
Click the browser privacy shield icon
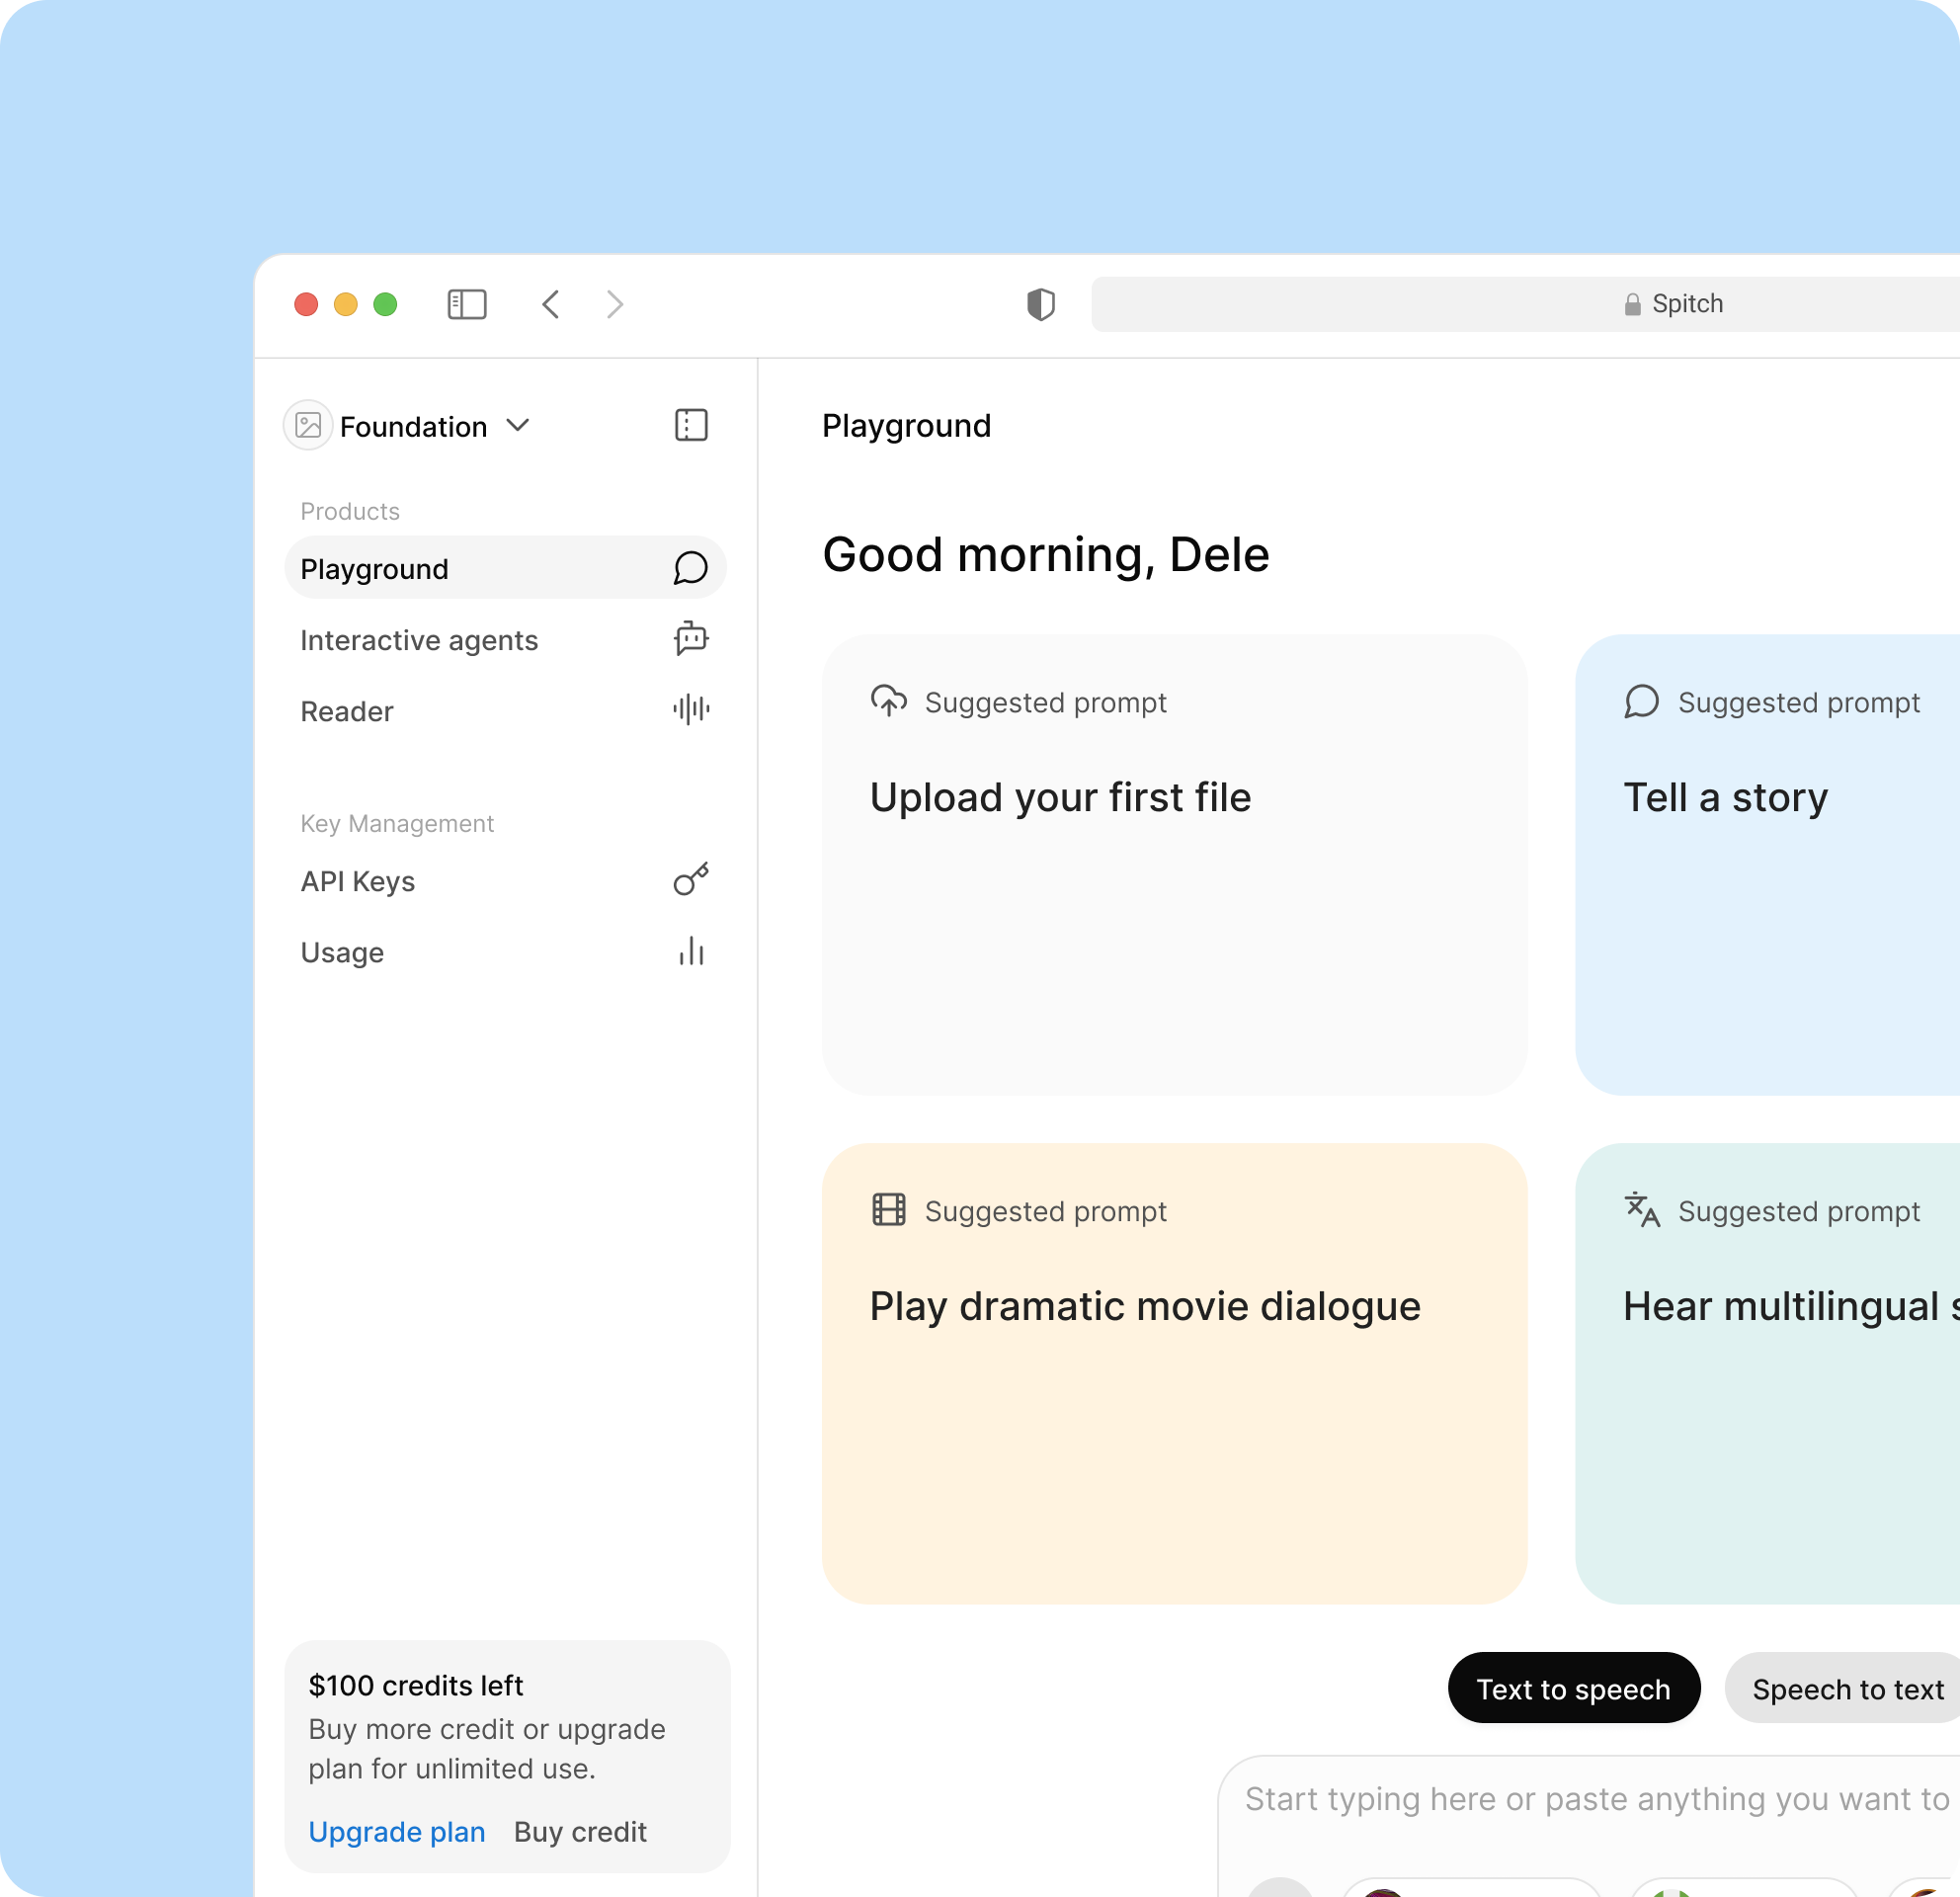(x=1040, y=304)
